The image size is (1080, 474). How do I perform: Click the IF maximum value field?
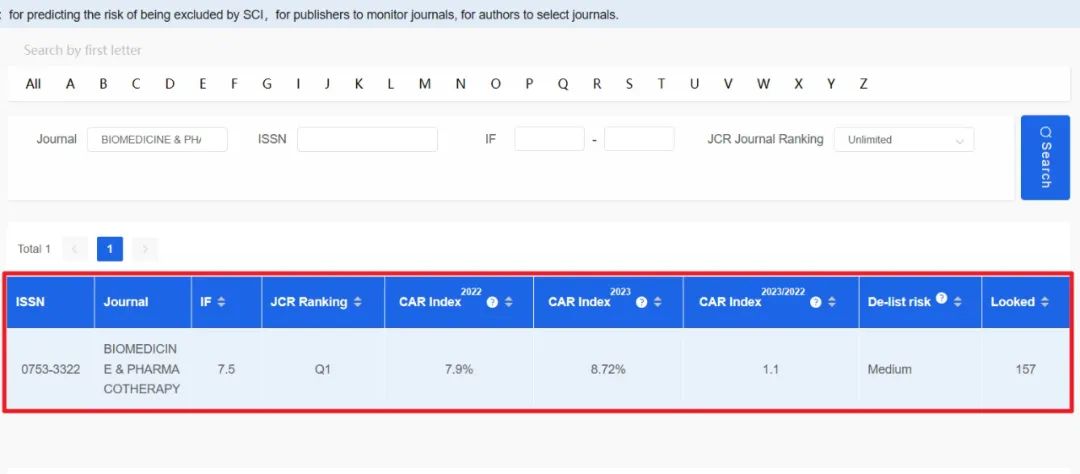pos(639,139)
